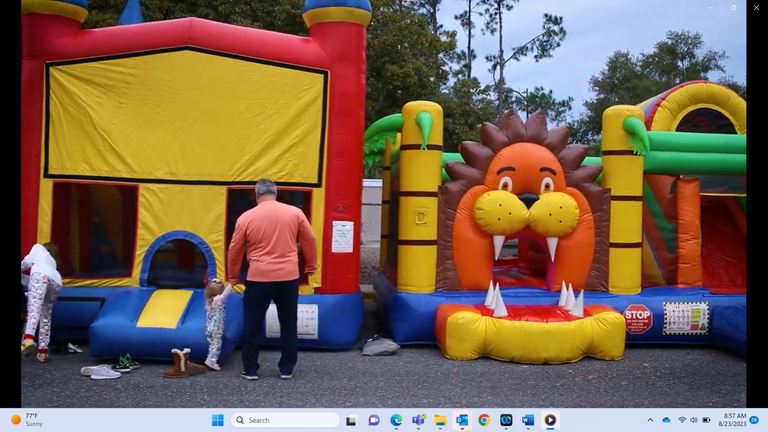768x432 pixels.
Task: Select the active media player taskbar icon
Action: tap(550, 420)
